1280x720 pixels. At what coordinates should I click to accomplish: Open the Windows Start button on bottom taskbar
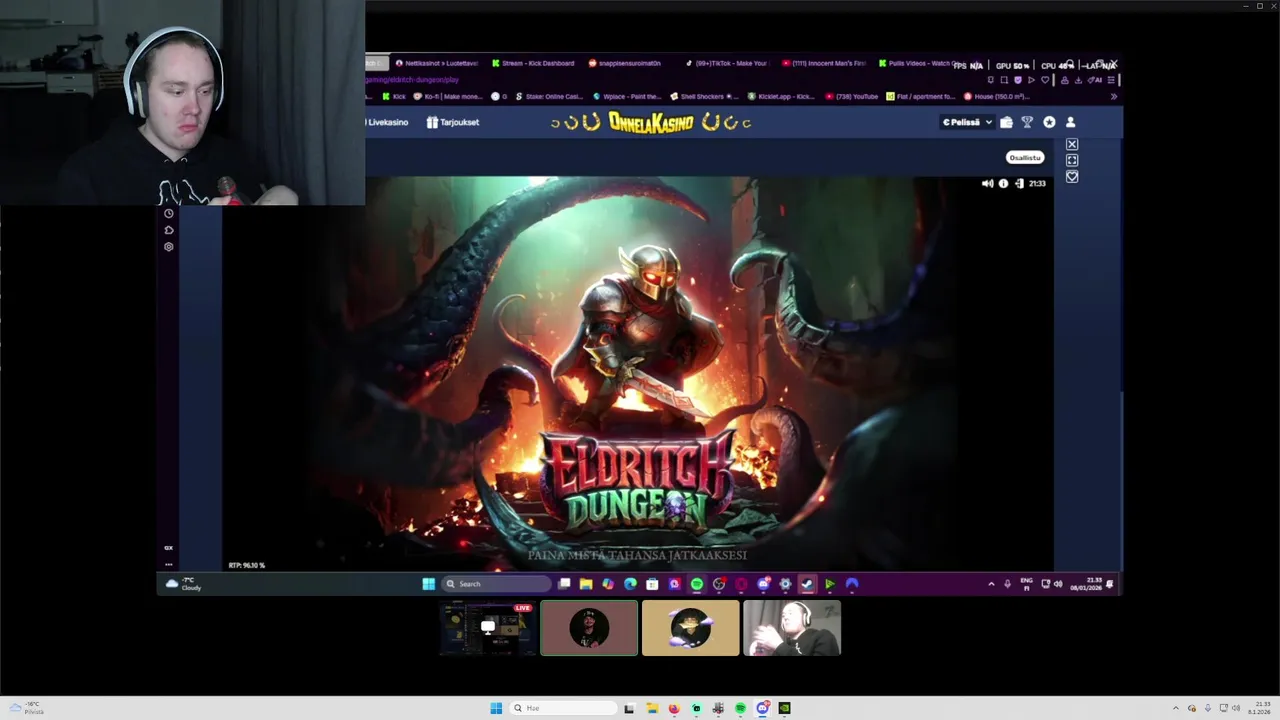pyautogui.click(x=496, y=708)
